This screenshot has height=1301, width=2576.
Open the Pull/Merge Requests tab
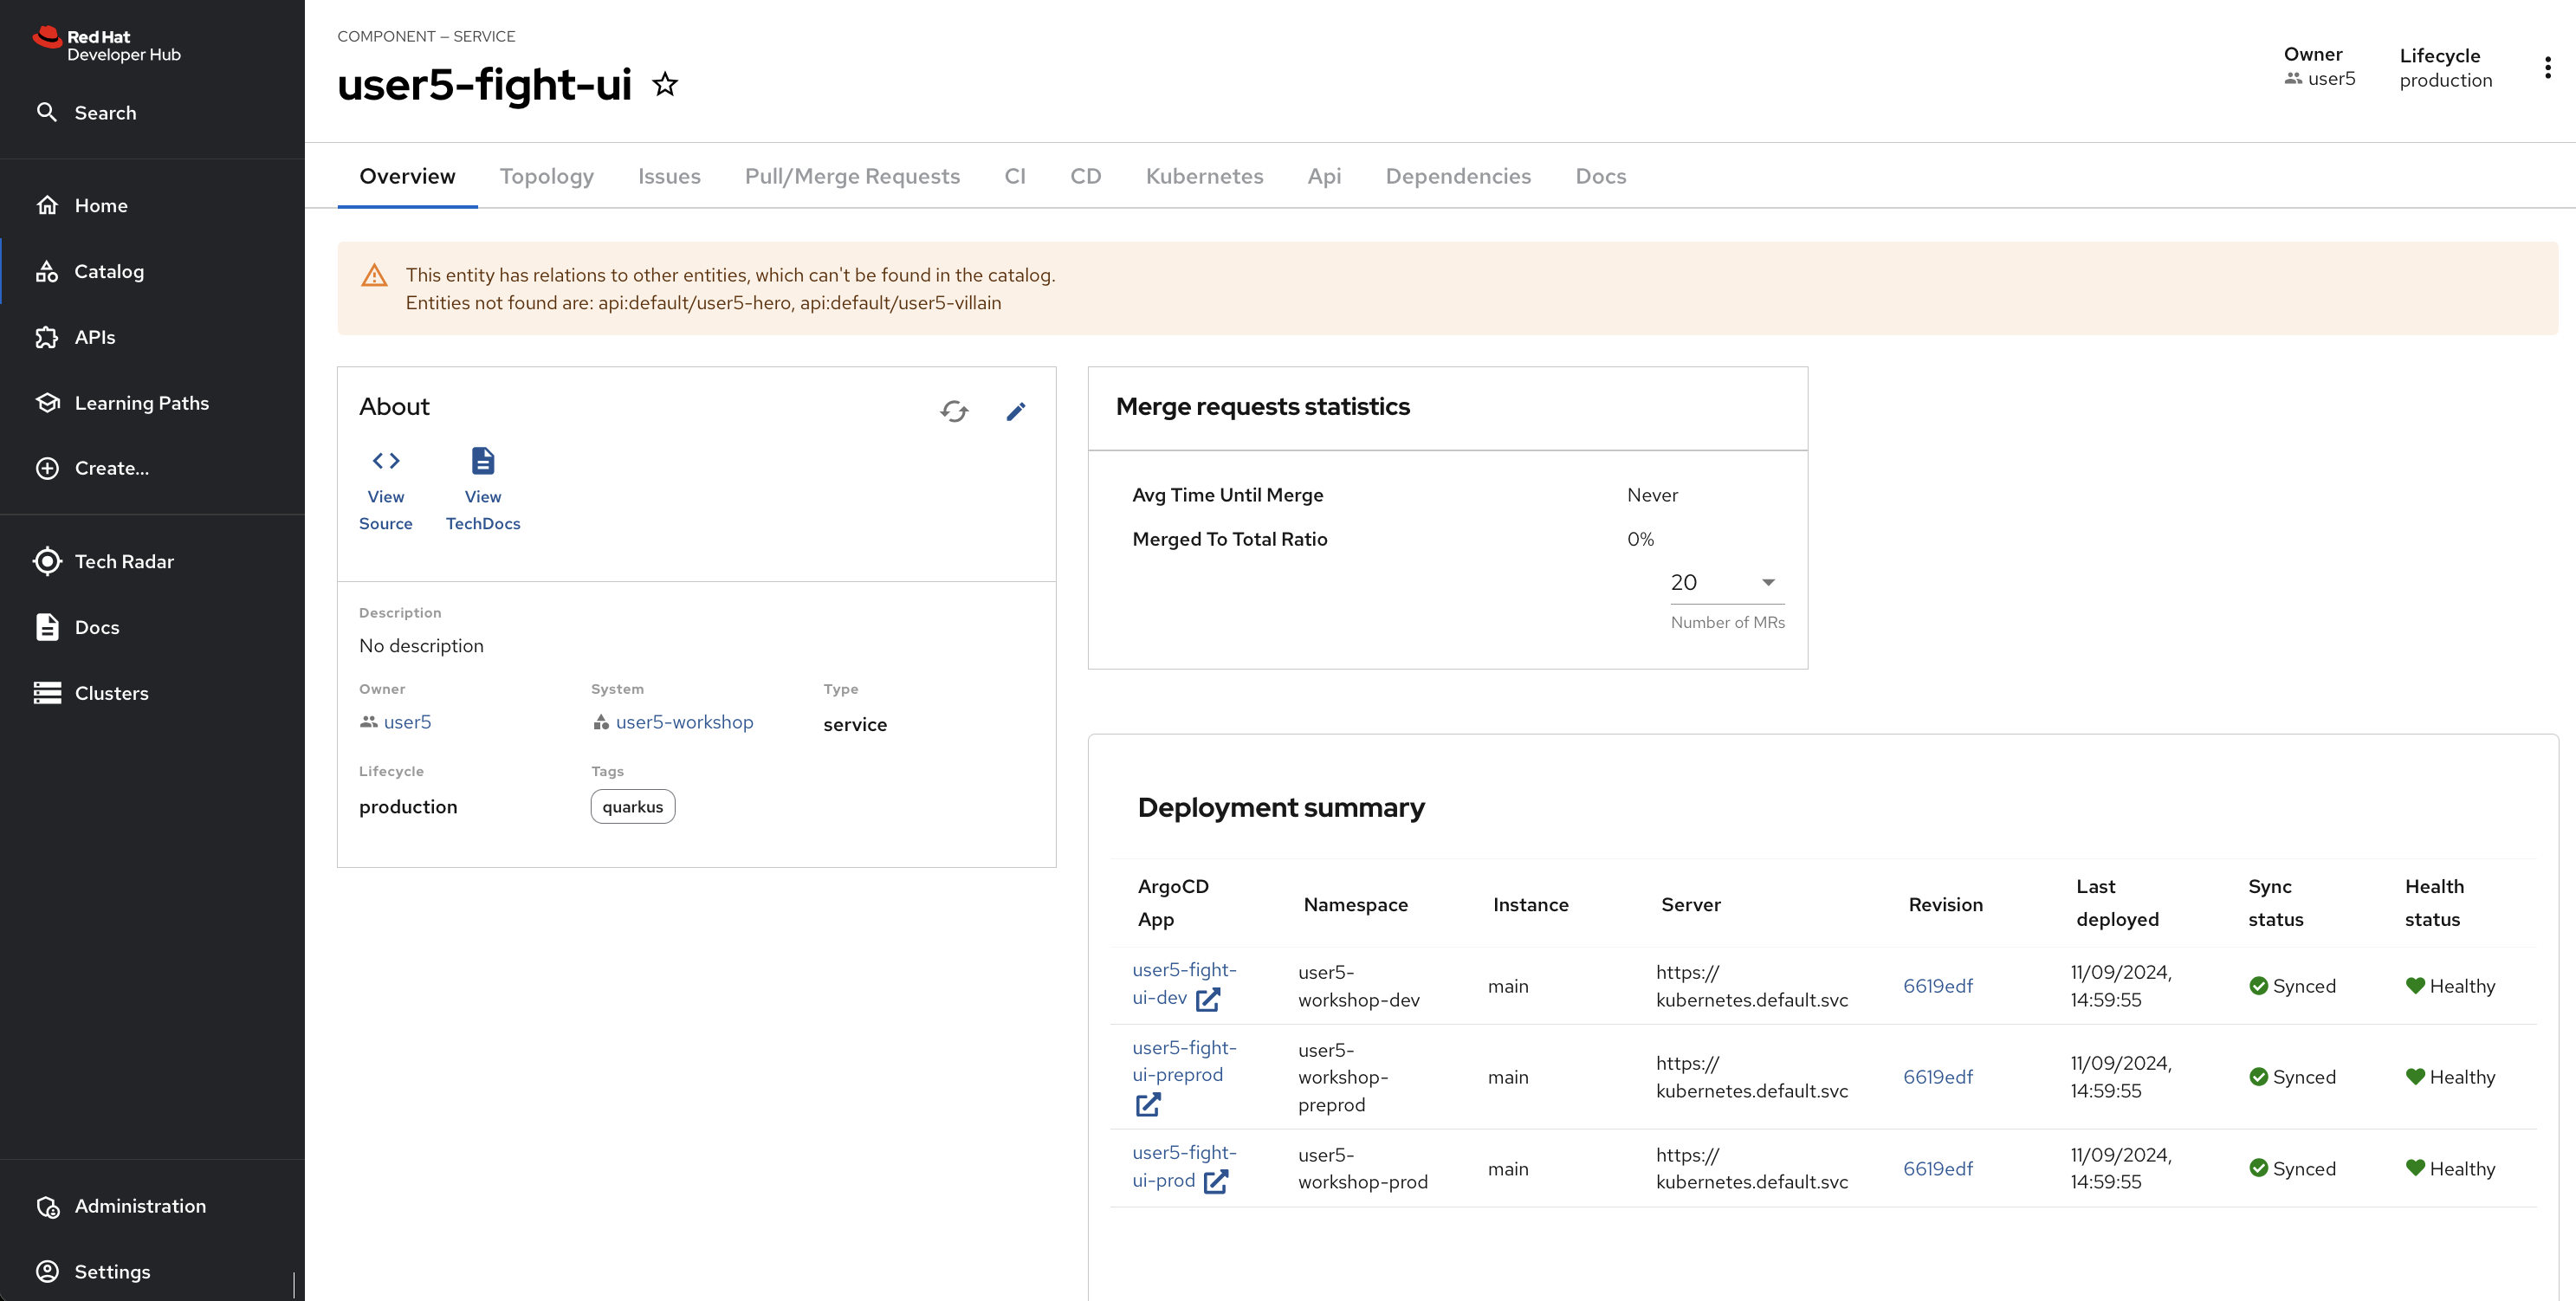[852, 176]
